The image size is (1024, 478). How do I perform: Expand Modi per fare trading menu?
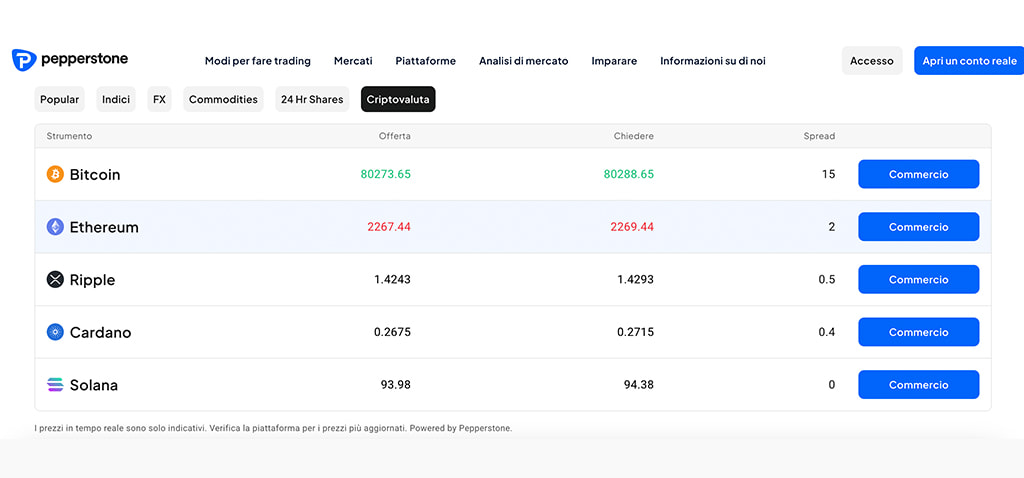258,61
